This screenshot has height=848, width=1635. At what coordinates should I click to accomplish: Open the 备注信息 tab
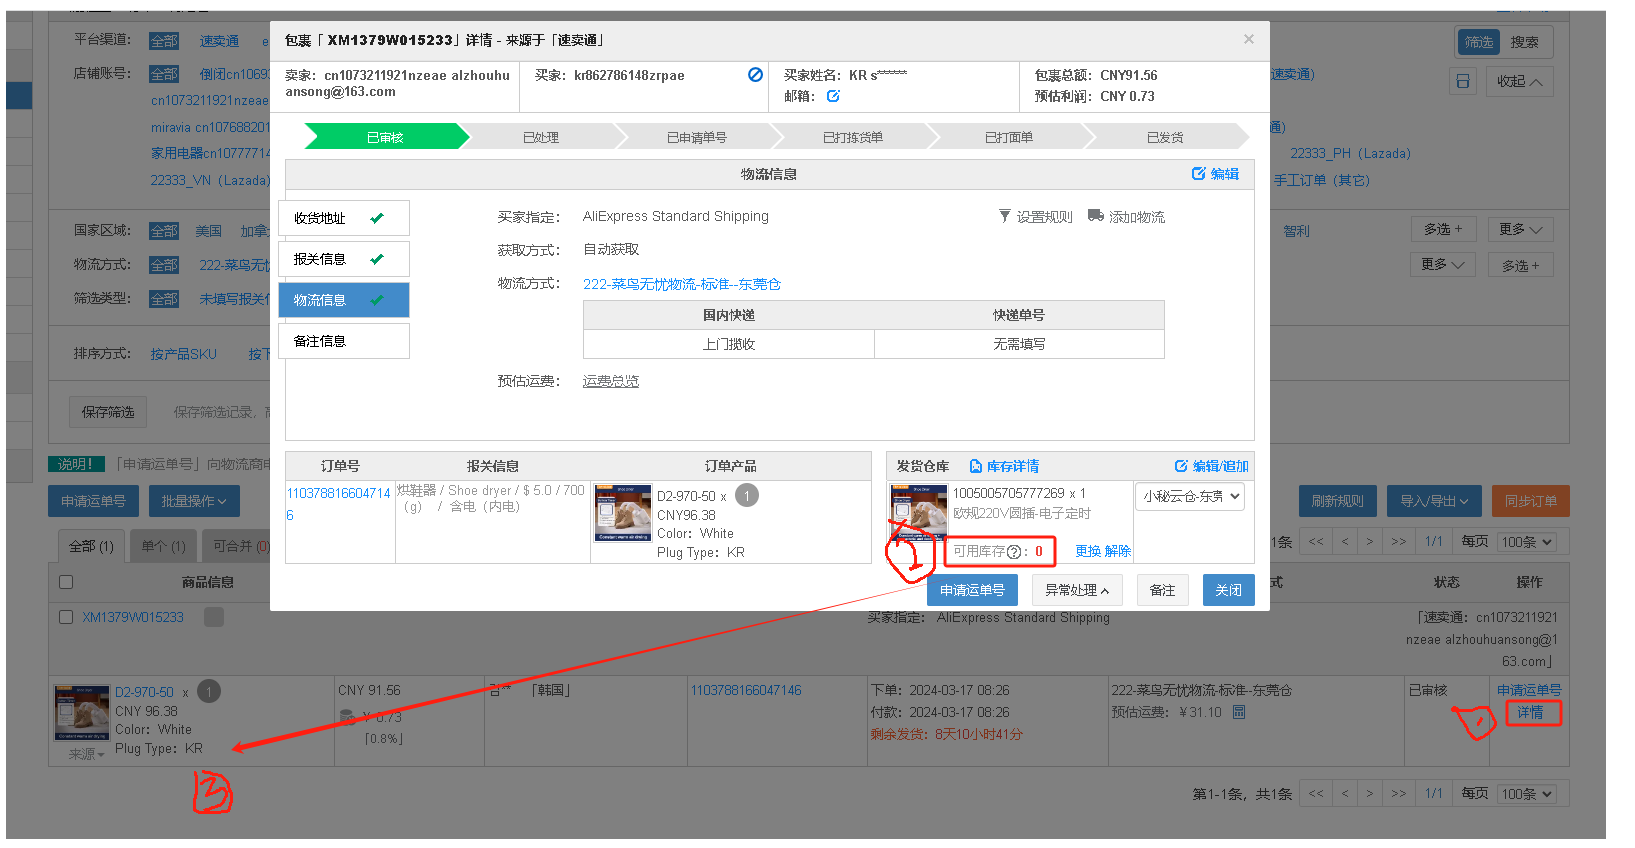coord(344,341)
